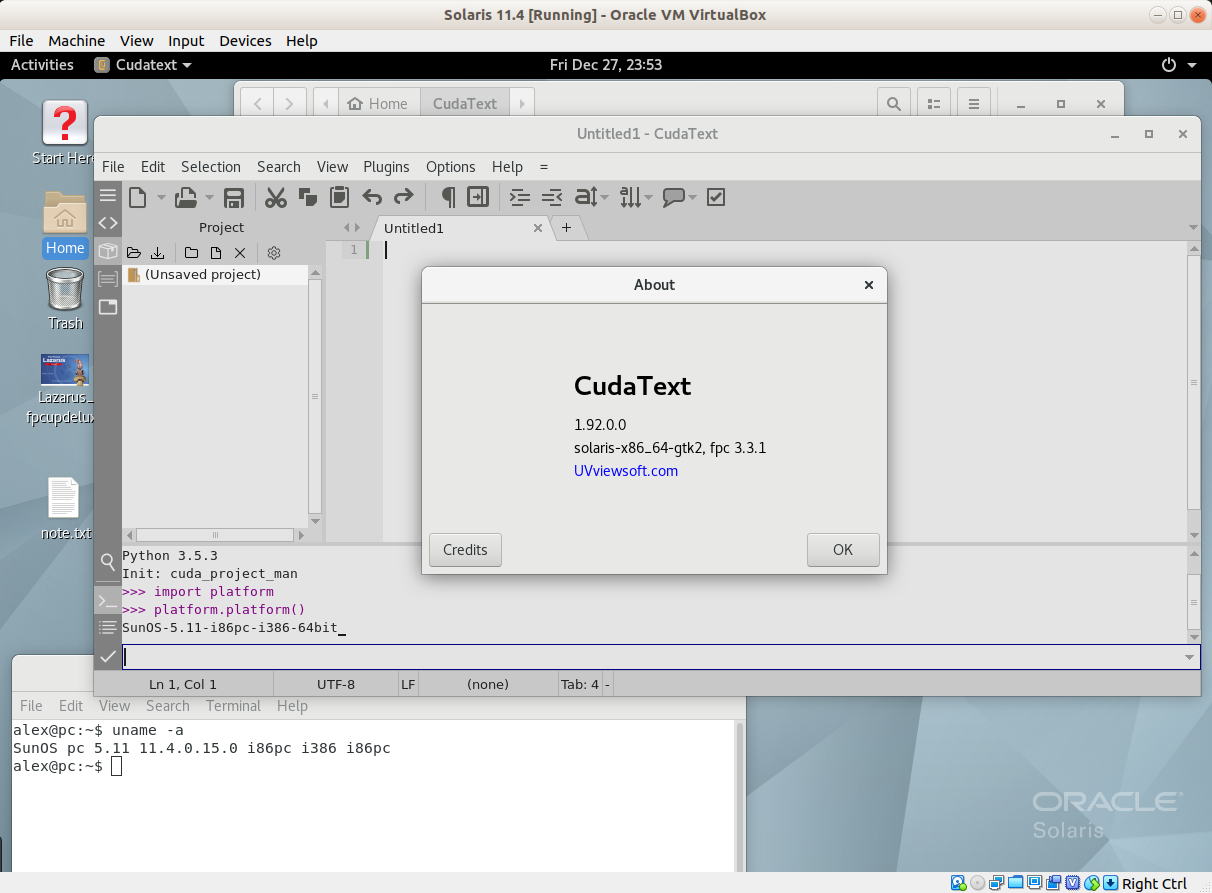Click the (none) lexer status cell

(488, 684)
